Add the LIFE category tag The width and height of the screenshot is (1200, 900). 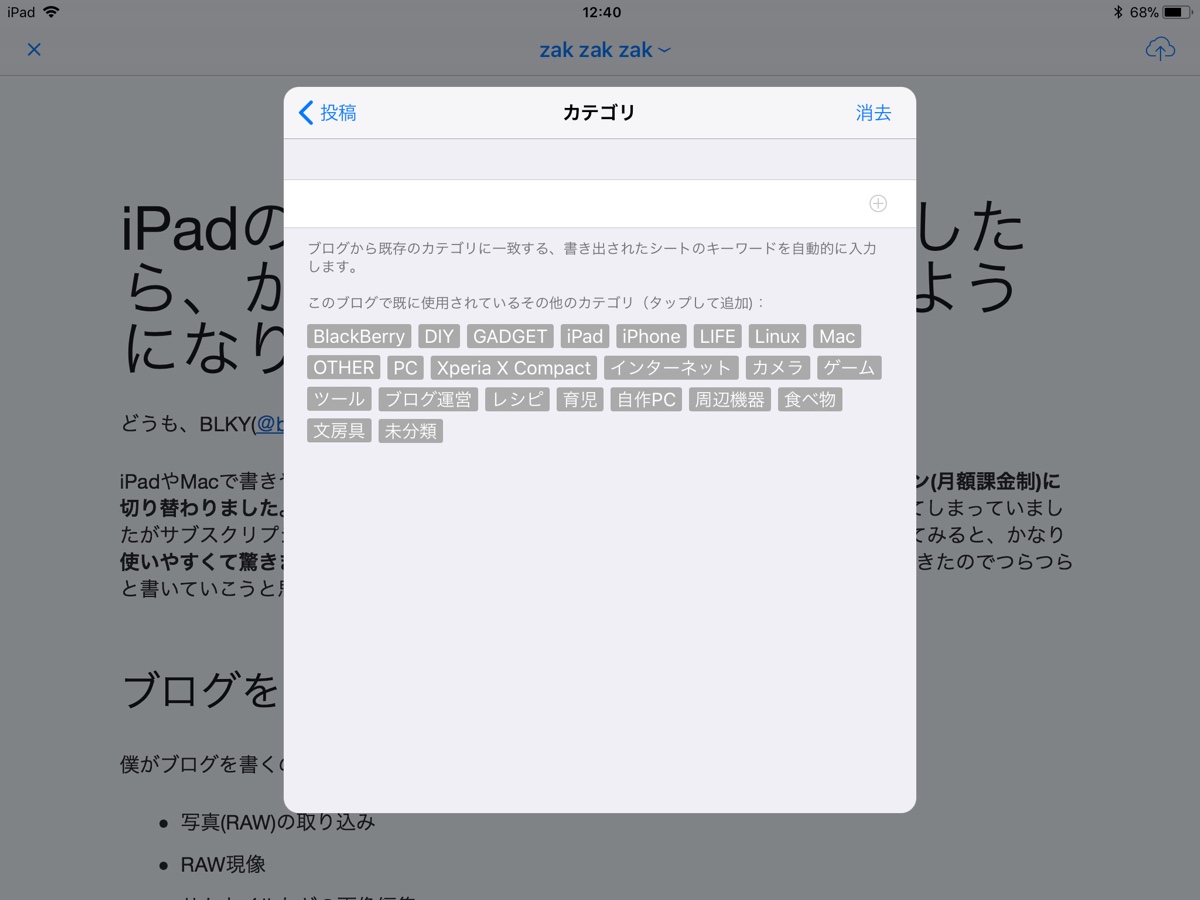[x=717, y=336]
